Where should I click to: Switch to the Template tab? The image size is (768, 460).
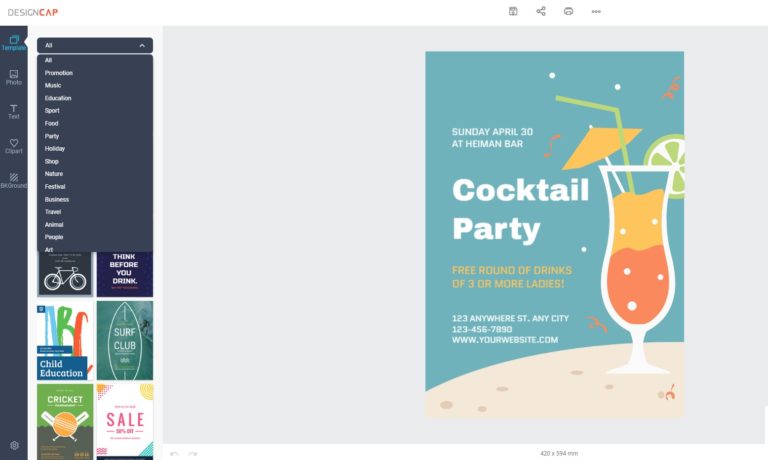click(14, 42)
